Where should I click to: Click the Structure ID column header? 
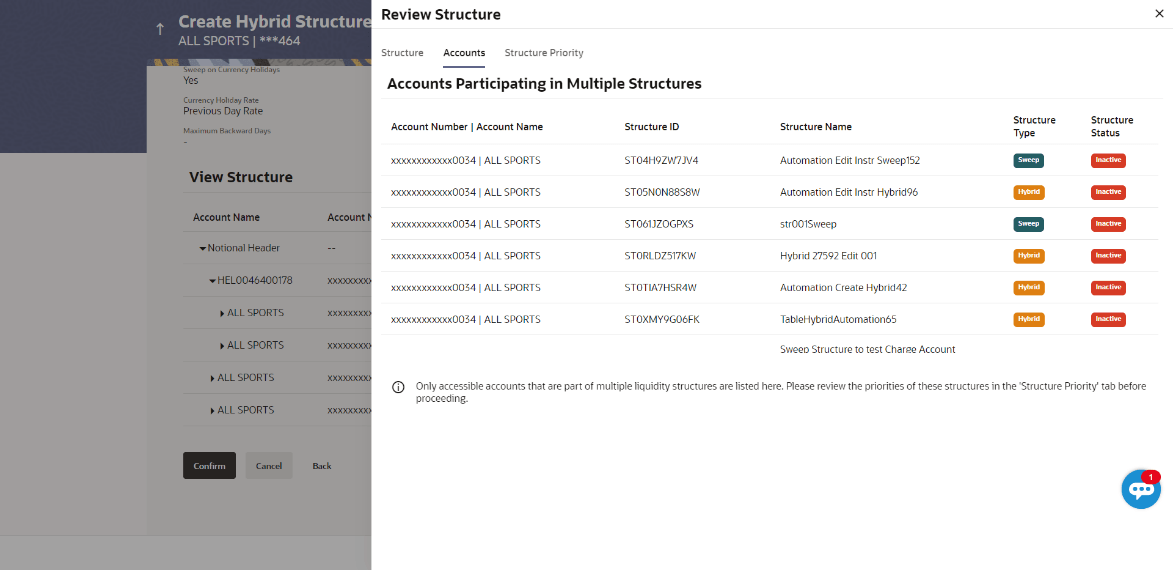[651, 127]
